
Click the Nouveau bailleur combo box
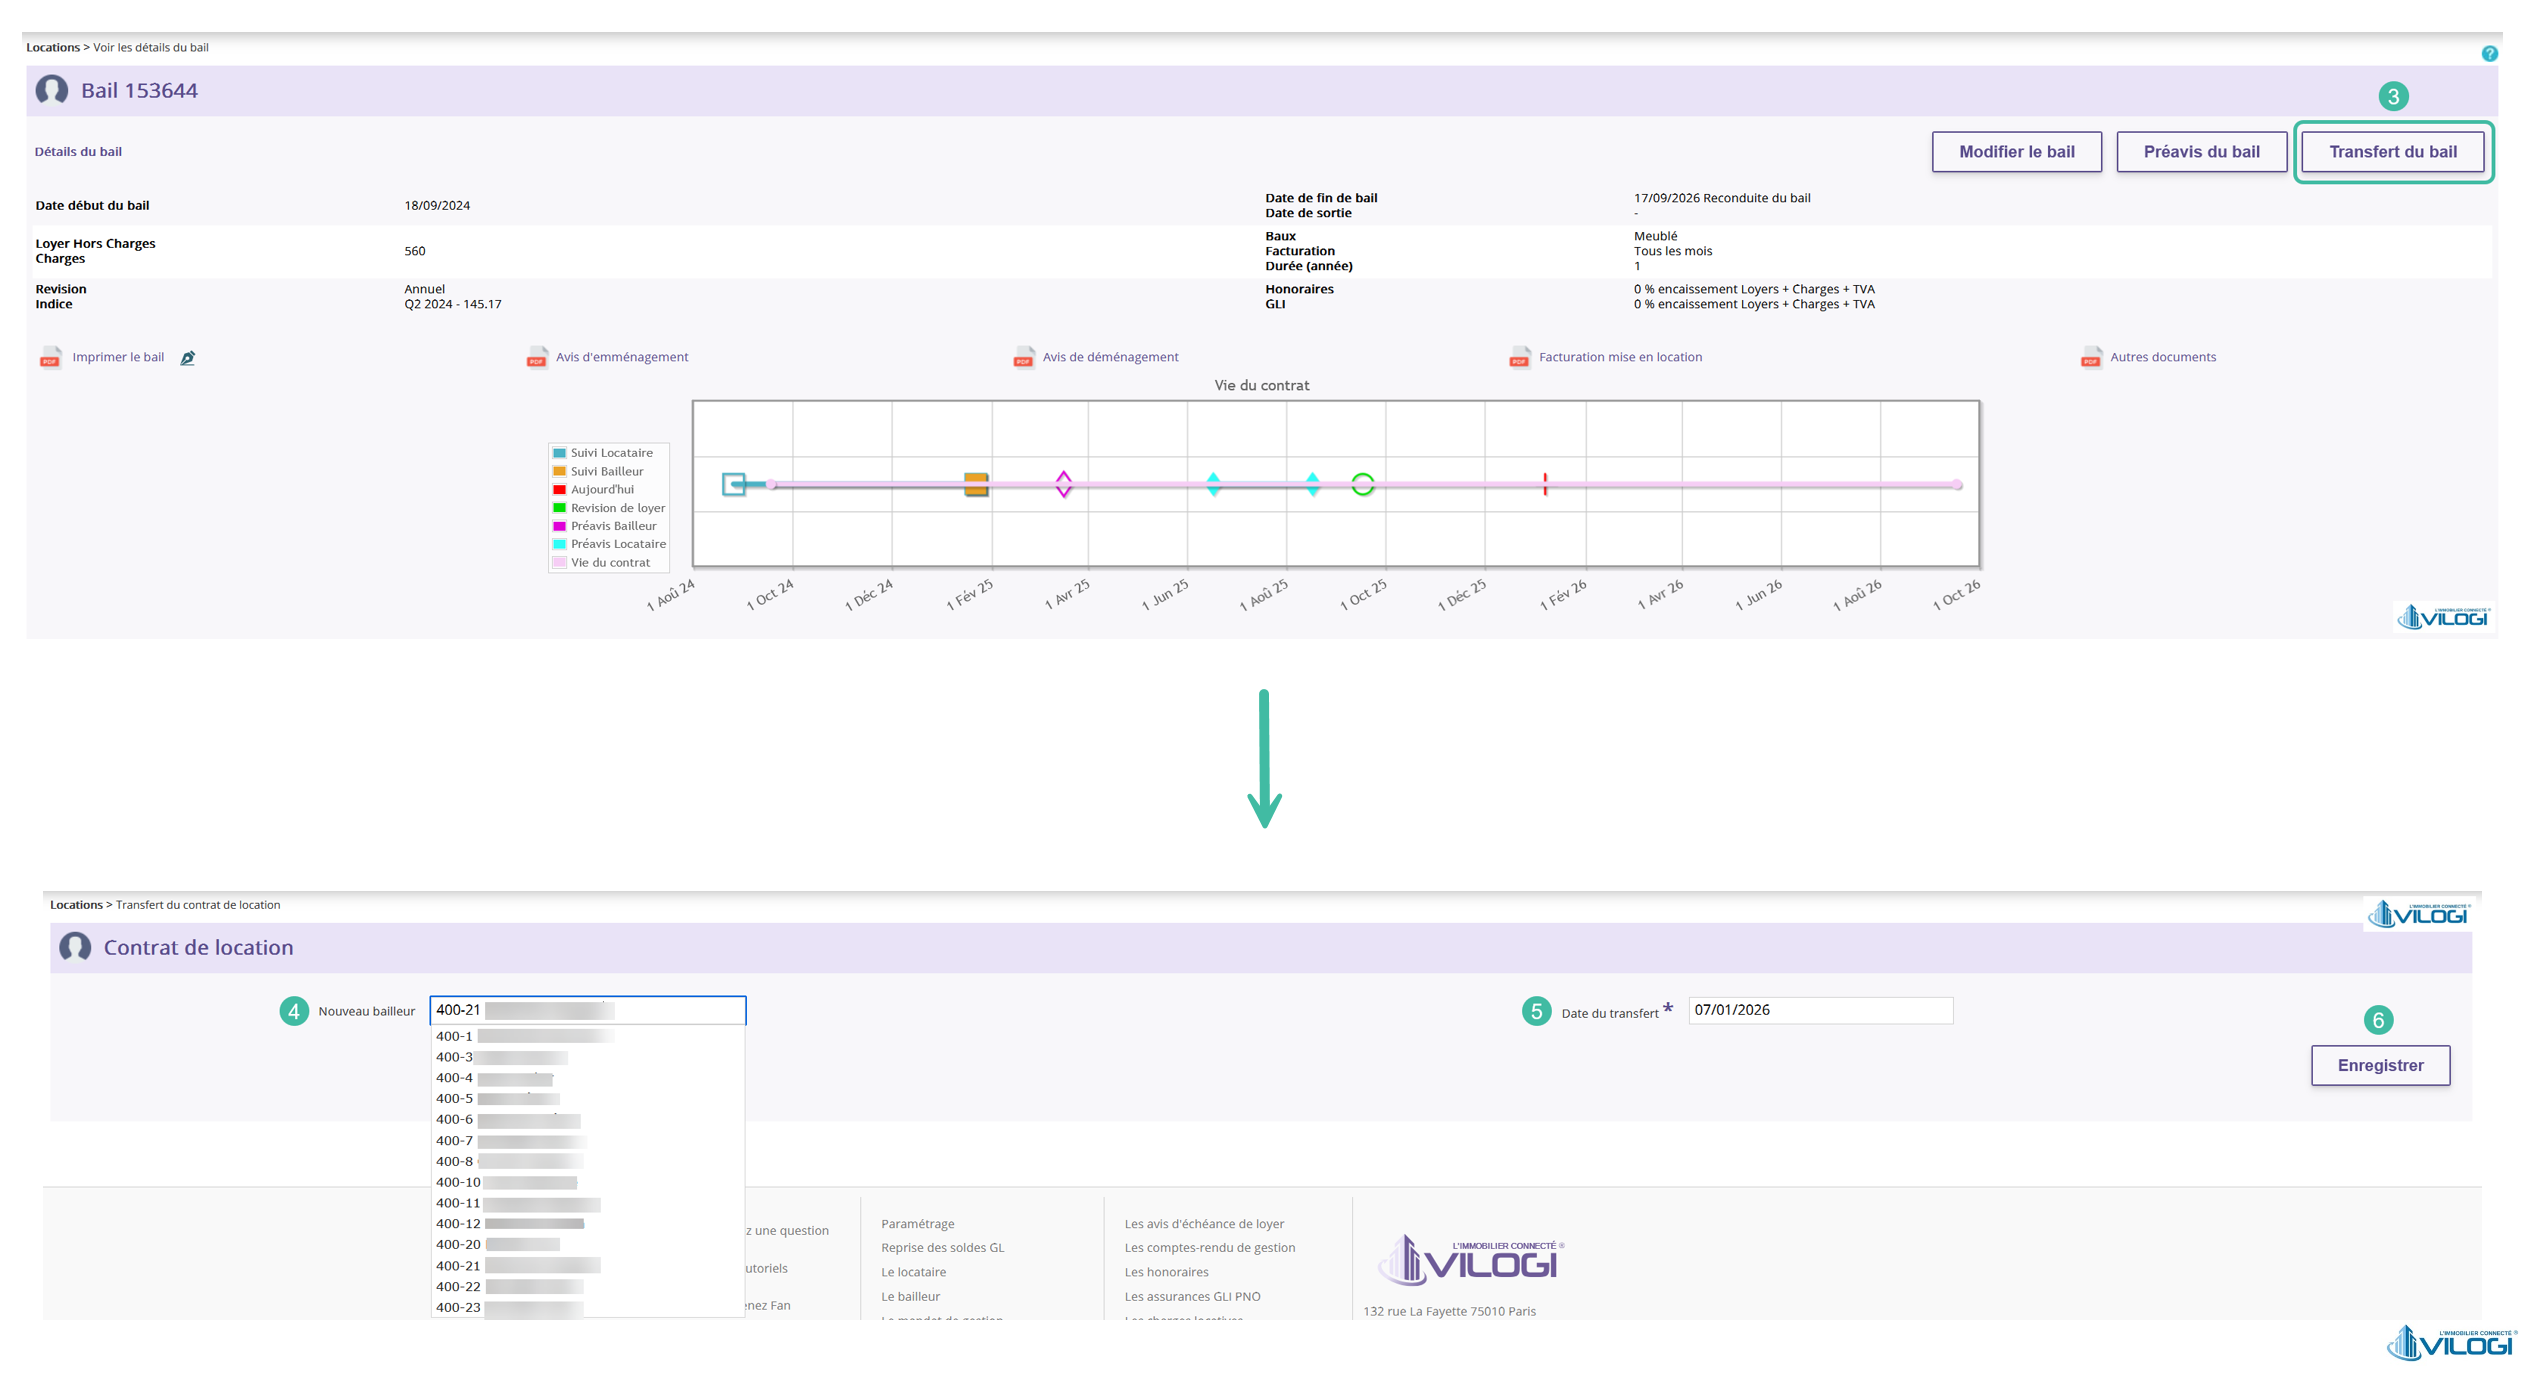[588, 1010]
